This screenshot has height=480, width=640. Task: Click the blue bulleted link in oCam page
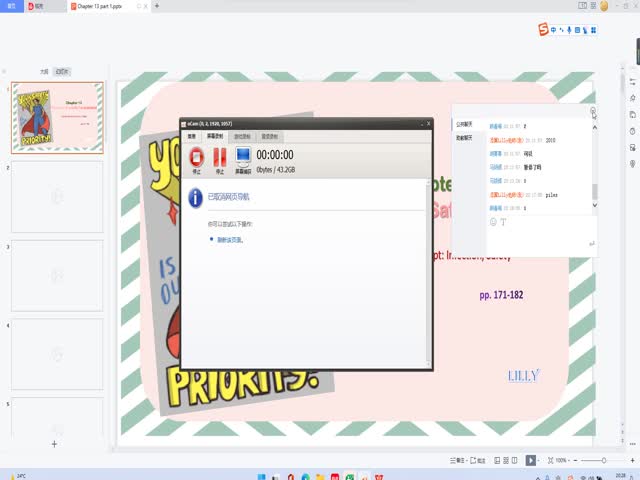[230, 240]
